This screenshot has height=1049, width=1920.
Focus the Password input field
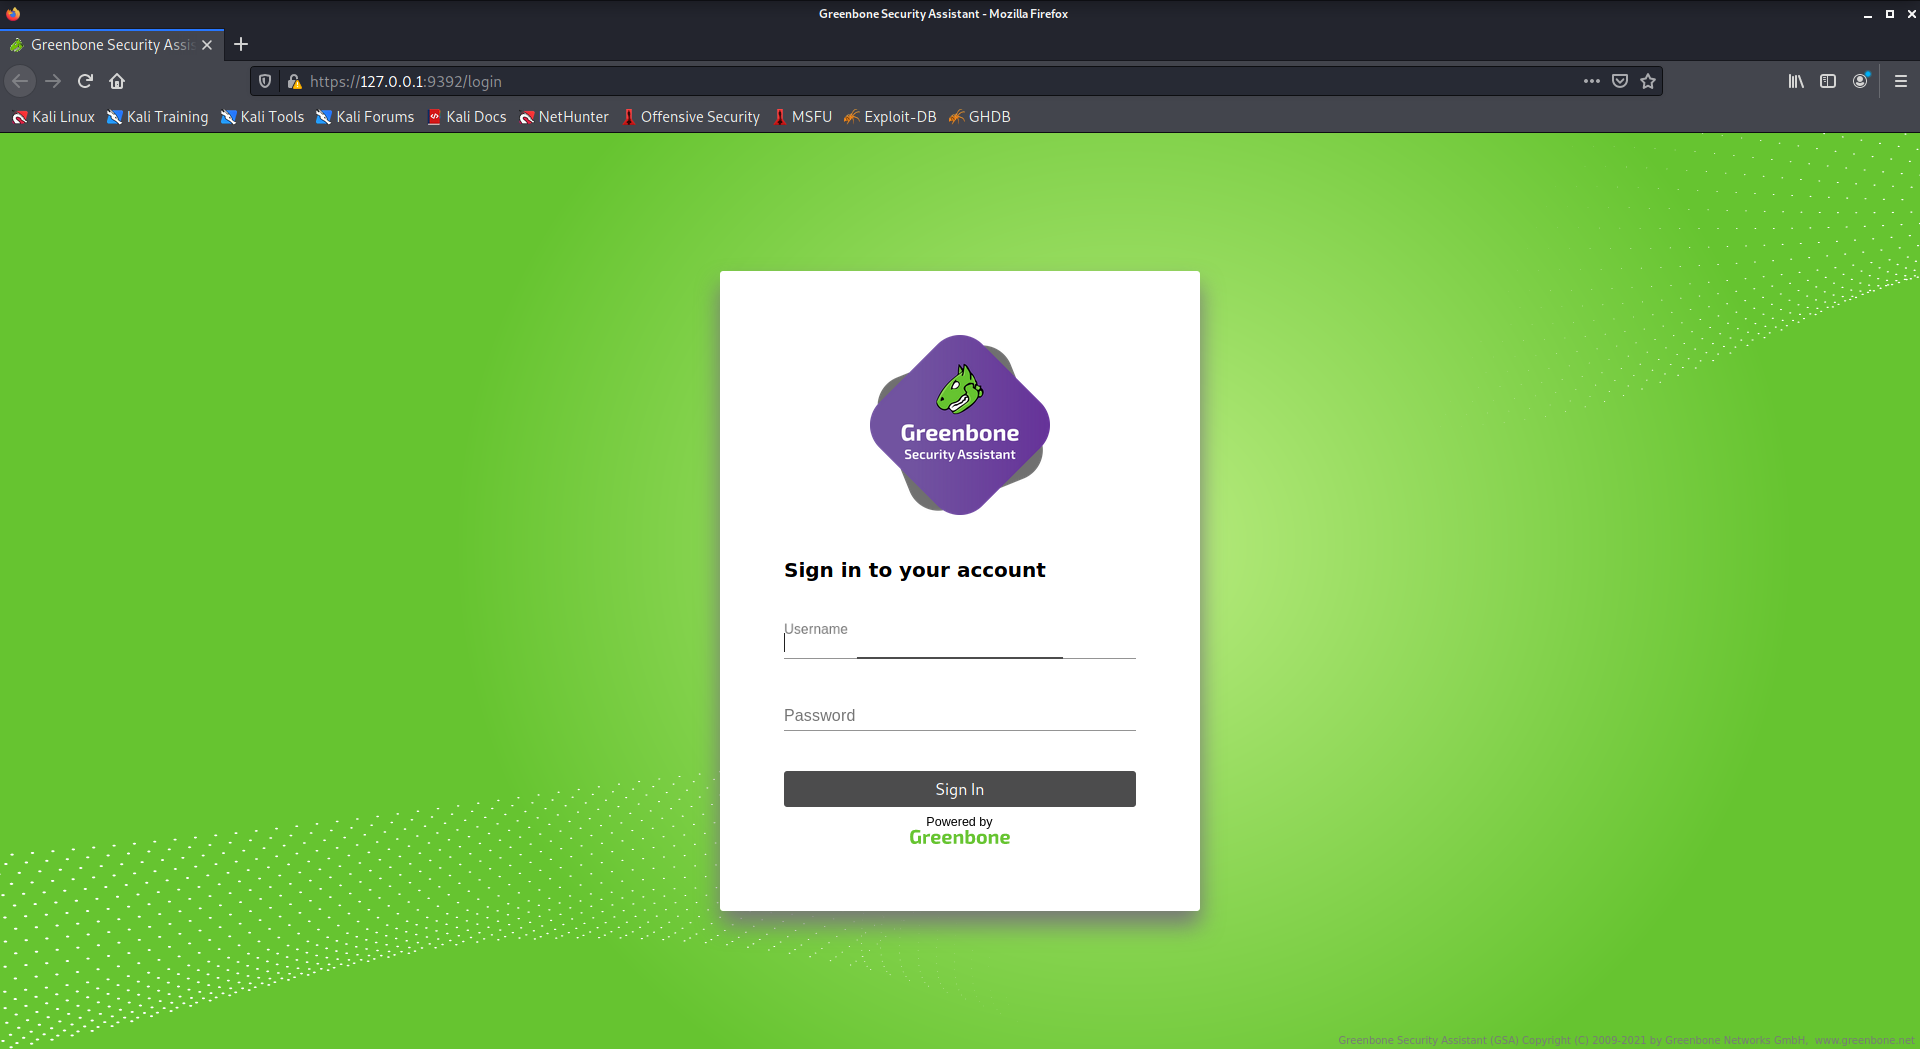pos(958,716)
